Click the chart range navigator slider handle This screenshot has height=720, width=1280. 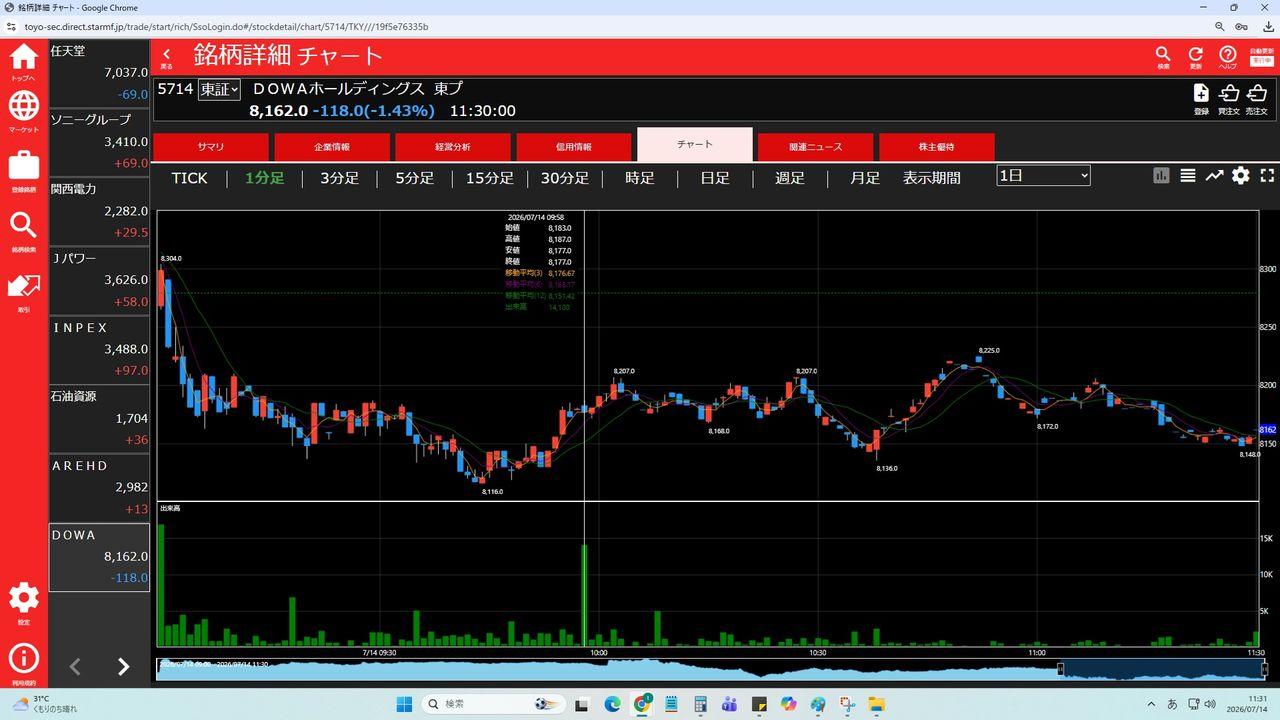tap(1061, 669)
